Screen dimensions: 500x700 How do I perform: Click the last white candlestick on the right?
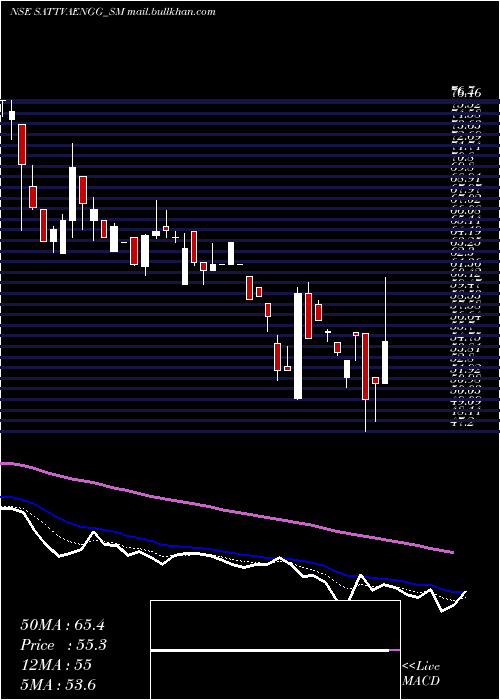click(x=385, y=362)
